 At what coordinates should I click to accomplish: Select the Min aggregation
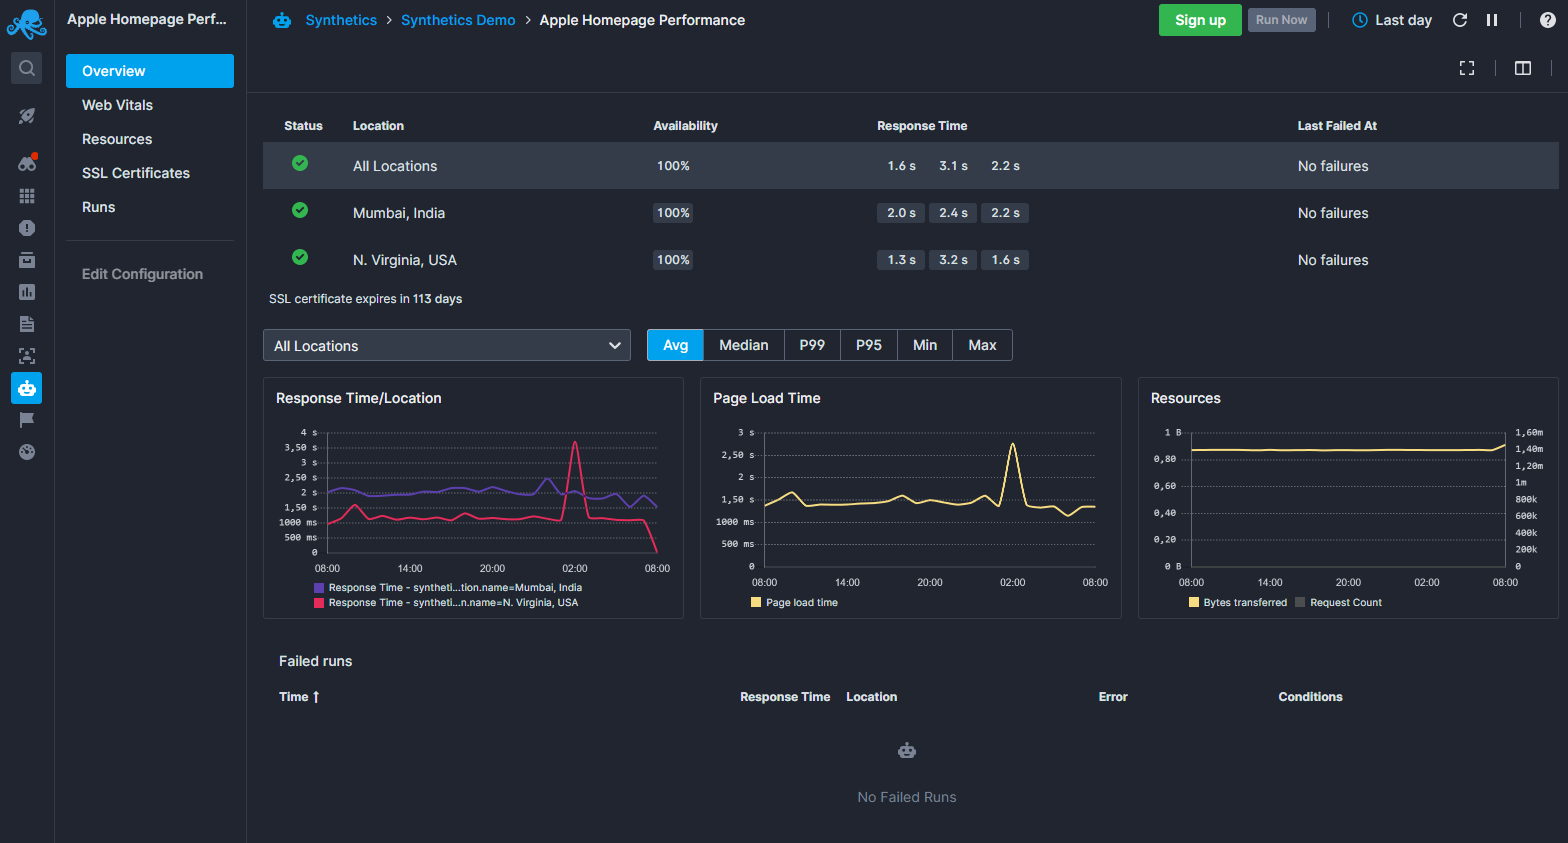(x=925, y=345)
